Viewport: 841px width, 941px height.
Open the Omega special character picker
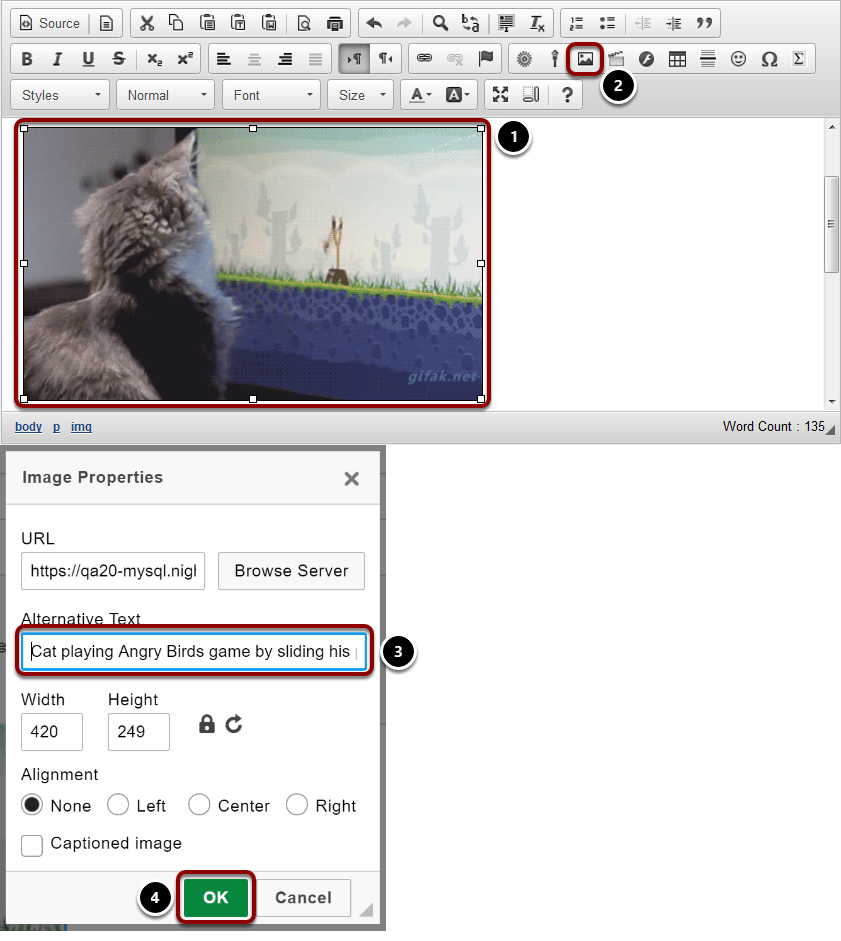tap(769, 59)
